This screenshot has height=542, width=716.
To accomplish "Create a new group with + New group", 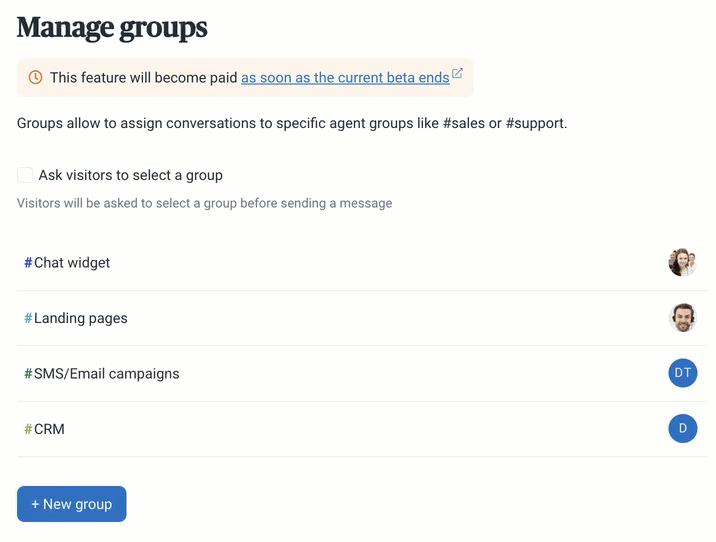I will click(x=72, y=504).
